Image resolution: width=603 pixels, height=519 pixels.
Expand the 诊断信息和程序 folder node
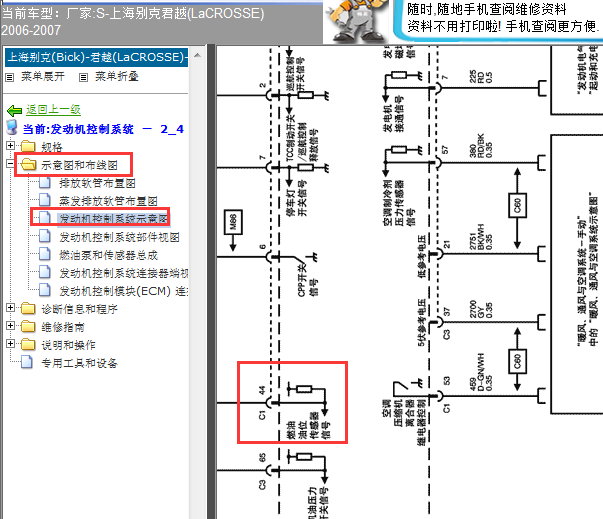coord(10,308)
